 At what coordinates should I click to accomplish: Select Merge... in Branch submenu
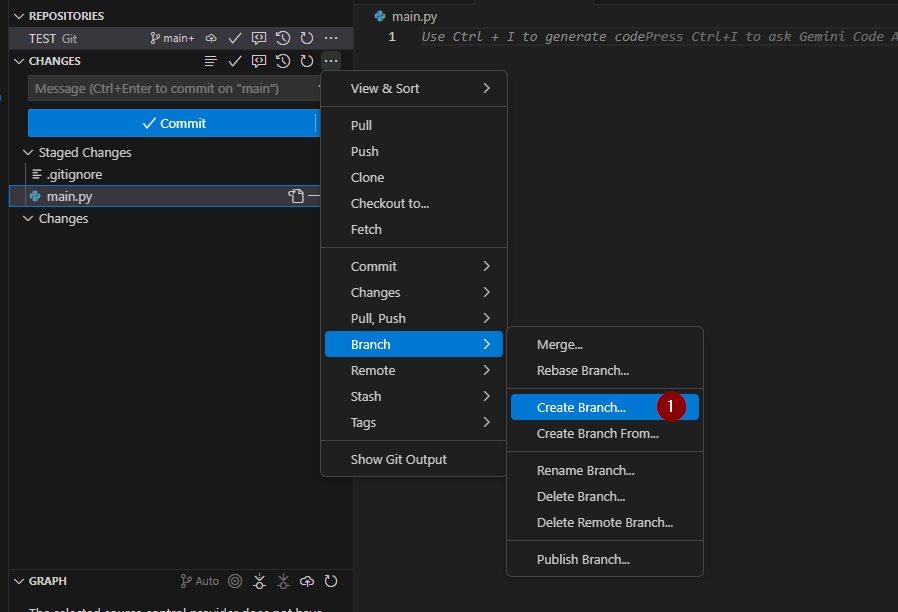[x=605, y=345]
